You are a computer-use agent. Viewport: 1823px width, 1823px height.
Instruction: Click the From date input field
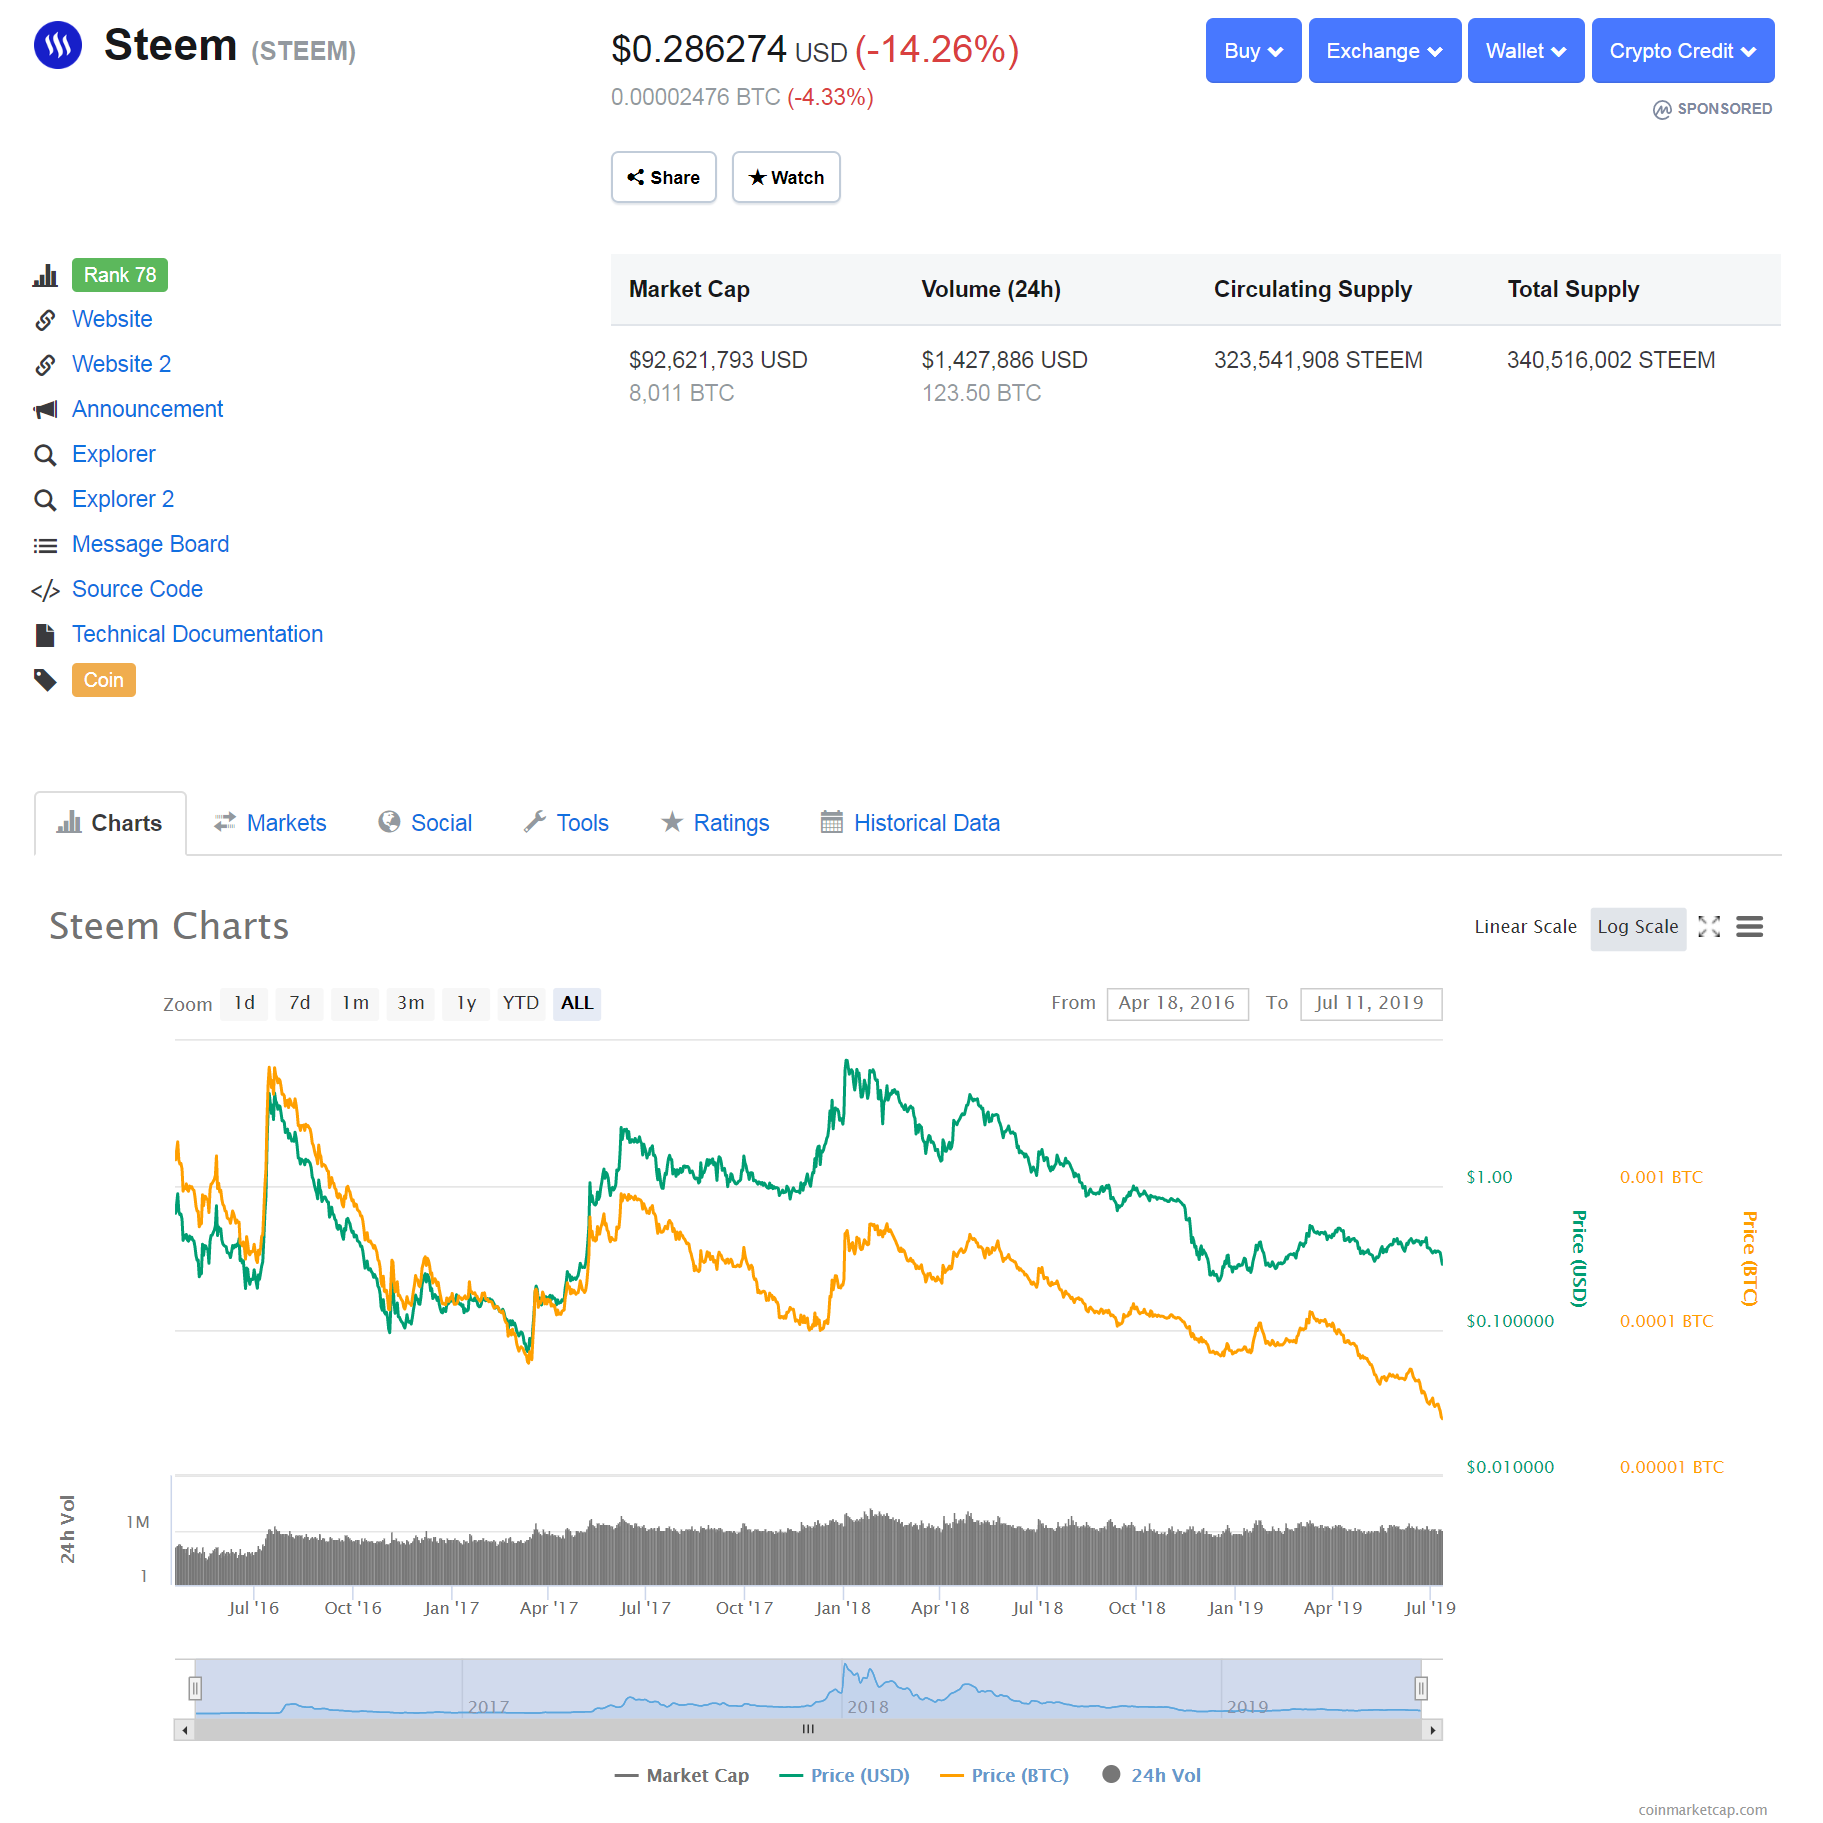(x=1177, y=1003)
